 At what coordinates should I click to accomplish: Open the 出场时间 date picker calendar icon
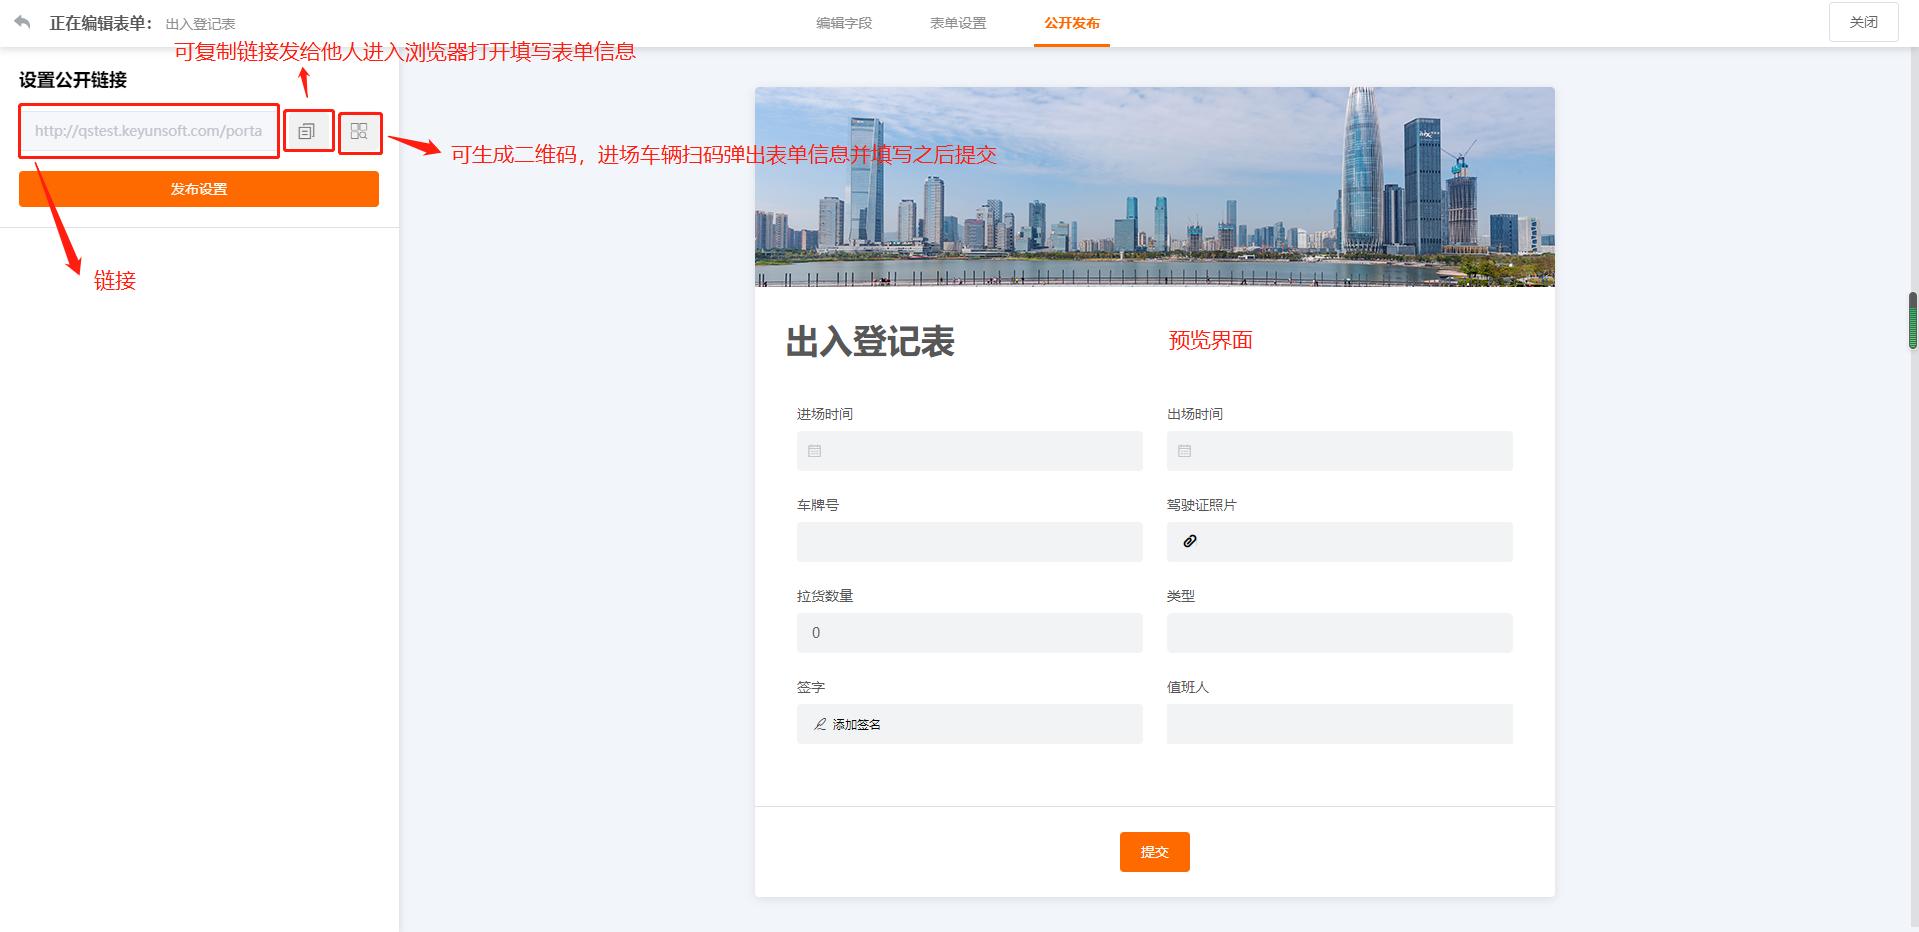pos(1184,451)
